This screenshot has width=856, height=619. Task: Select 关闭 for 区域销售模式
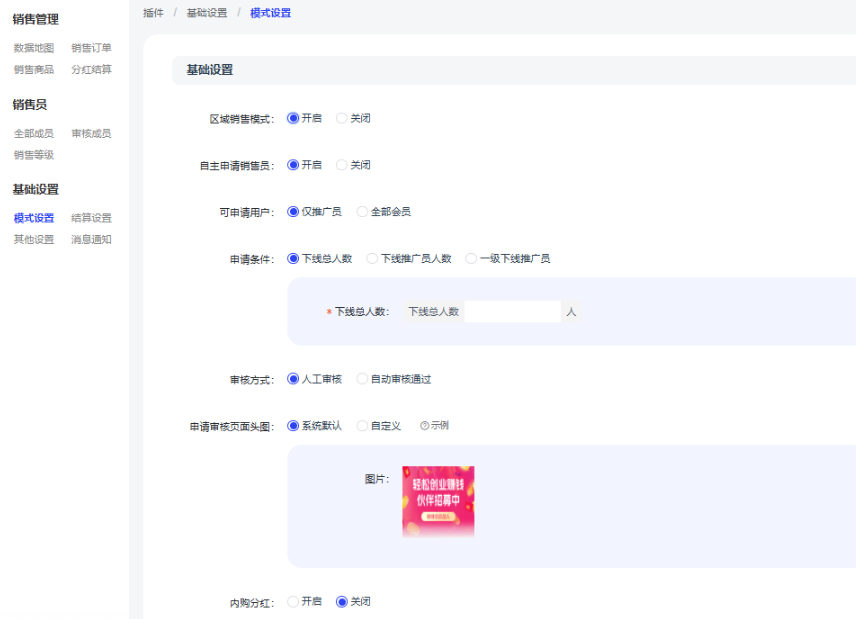click(x=342, y=118)
